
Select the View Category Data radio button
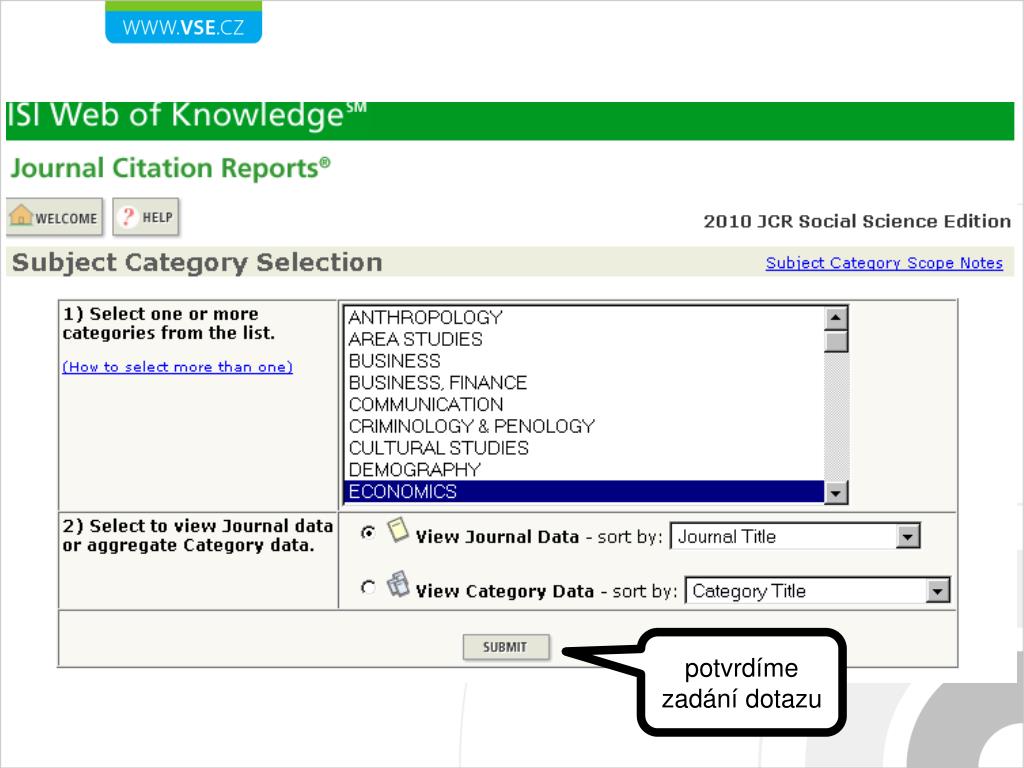pos(368,588)
